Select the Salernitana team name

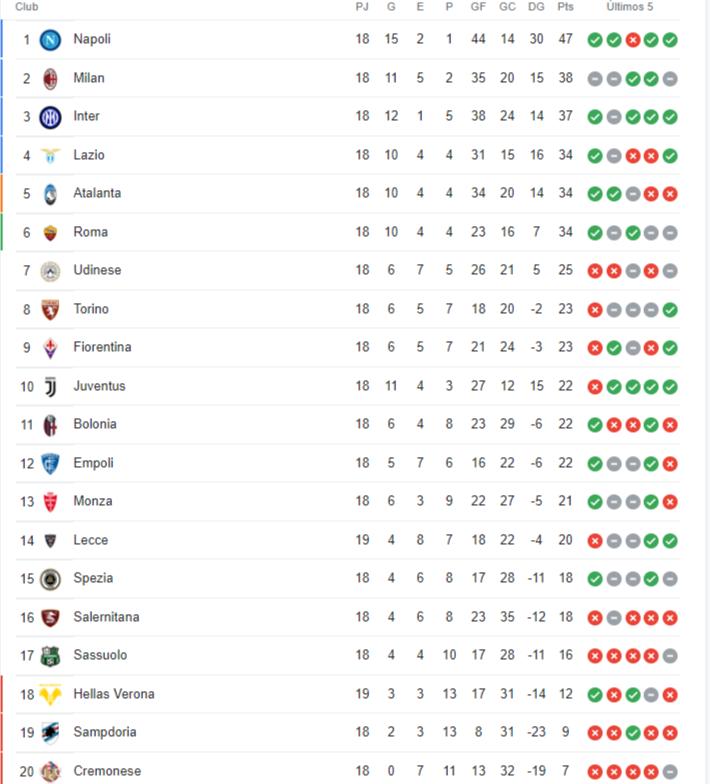click(106, 617)
